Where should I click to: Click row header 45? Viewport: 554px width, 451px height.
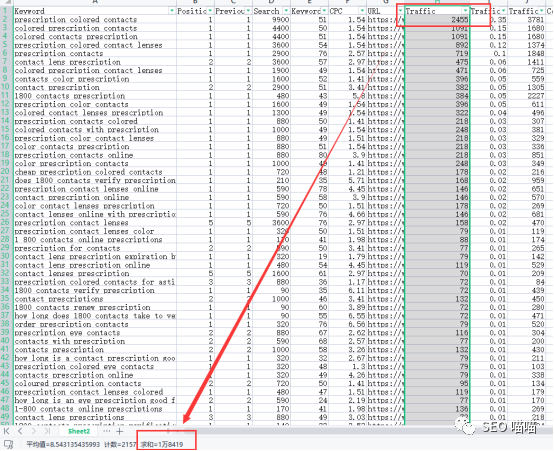[6, 383]
